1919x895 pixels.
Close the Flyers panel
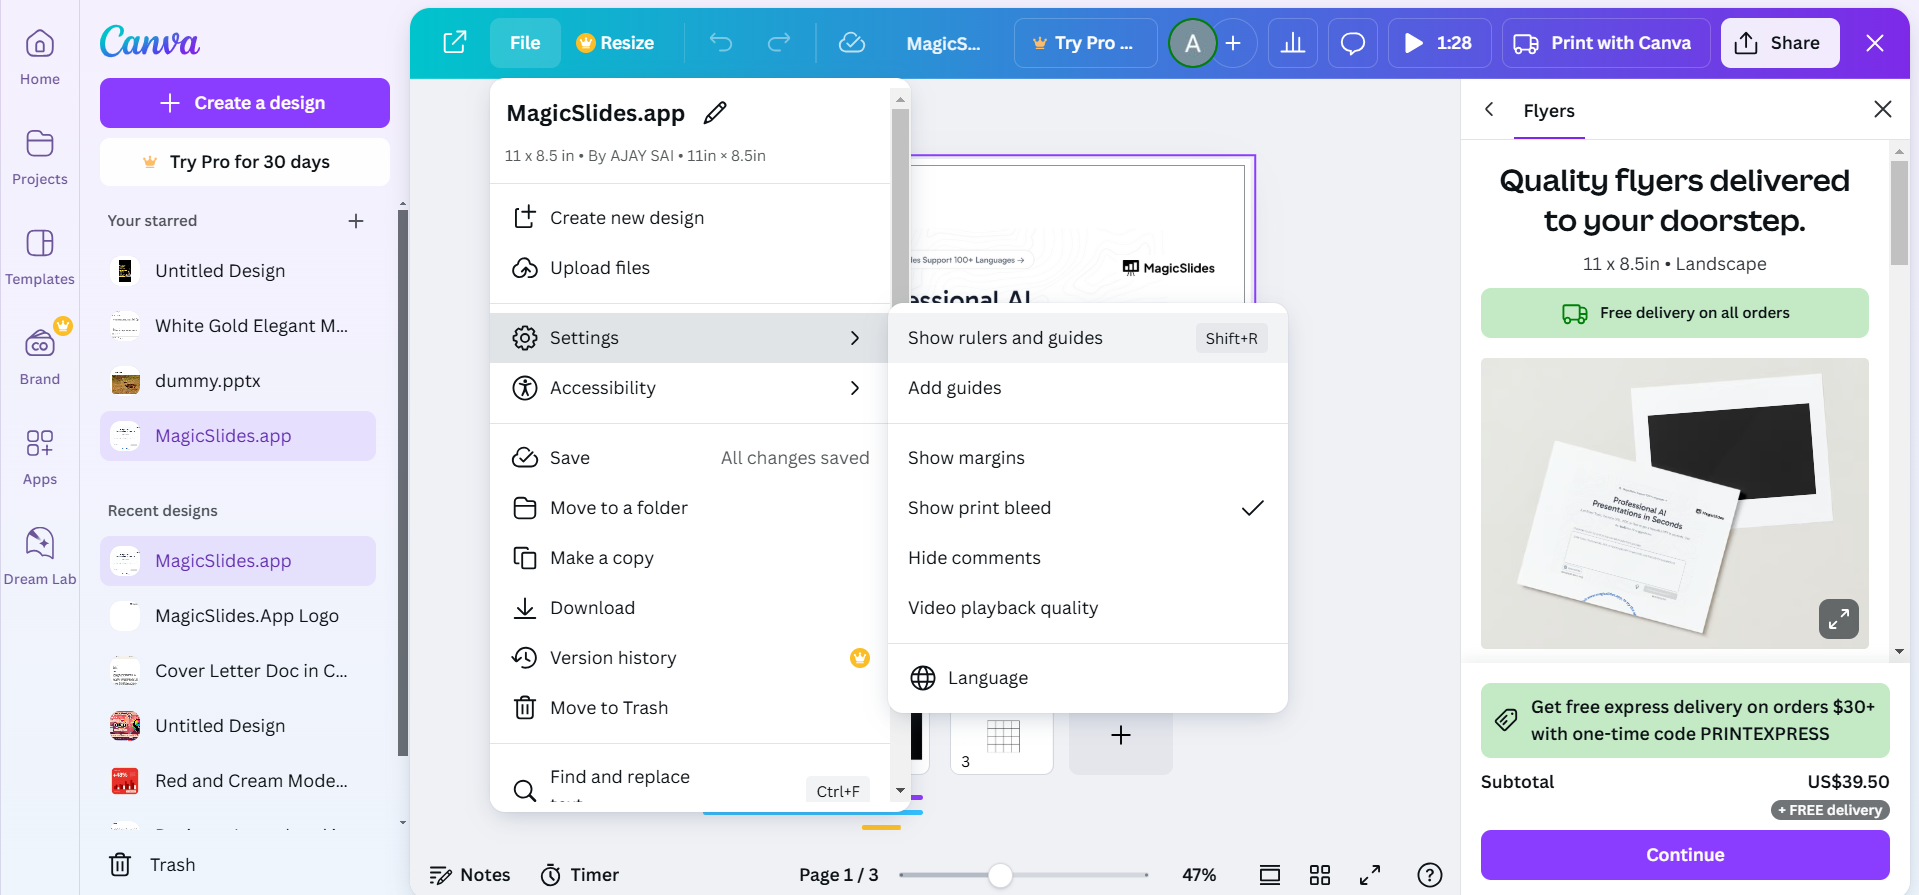[1882, 109]
